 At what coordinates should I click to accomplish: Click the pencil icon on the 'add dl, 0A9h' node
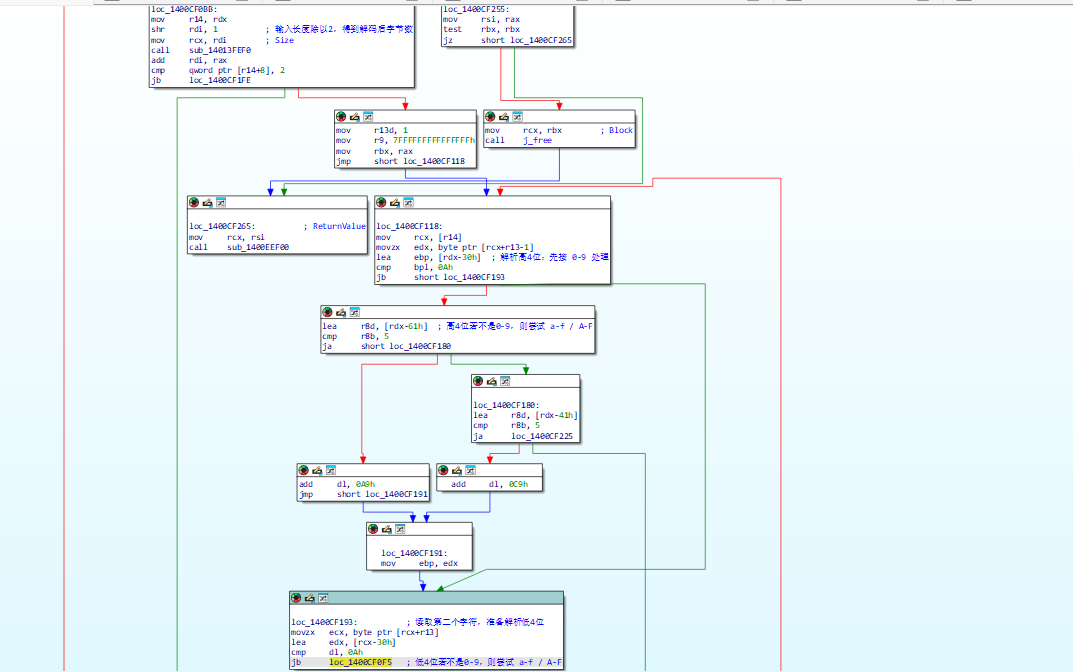click(x=318, y=470)
